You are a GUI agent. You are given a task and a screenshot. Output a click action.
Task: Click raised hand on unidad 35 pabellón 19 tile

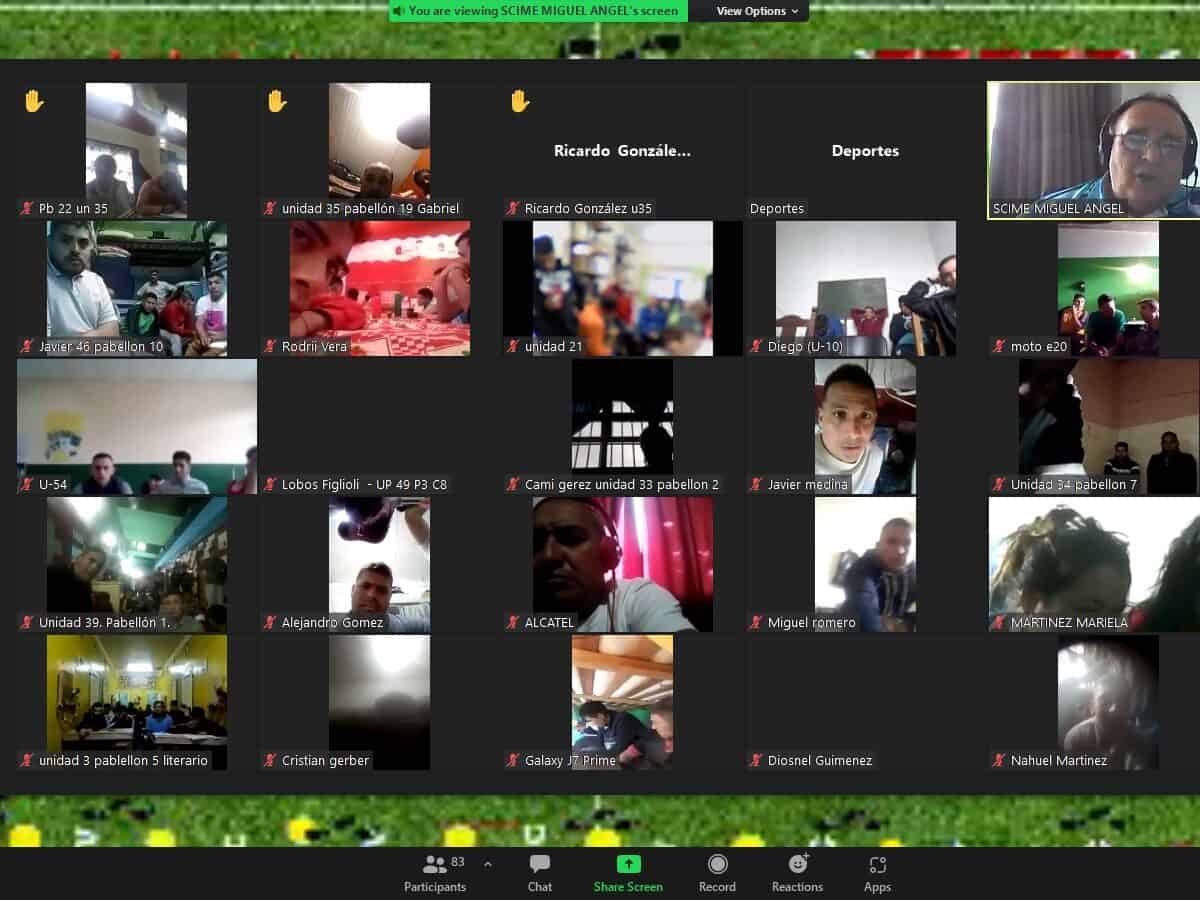(277, 101)
